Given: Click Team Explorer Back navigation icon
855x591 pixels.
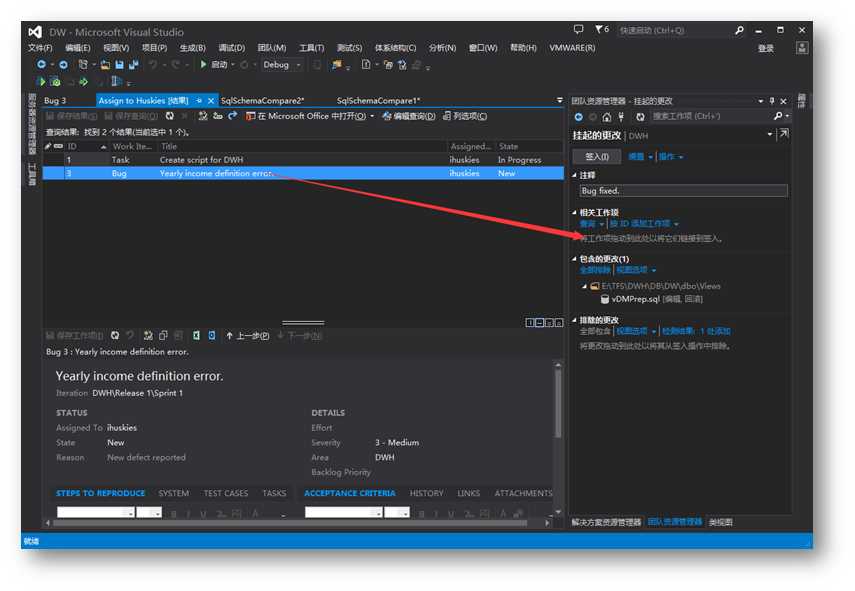Looking at the screenshot, I should 579,117.
